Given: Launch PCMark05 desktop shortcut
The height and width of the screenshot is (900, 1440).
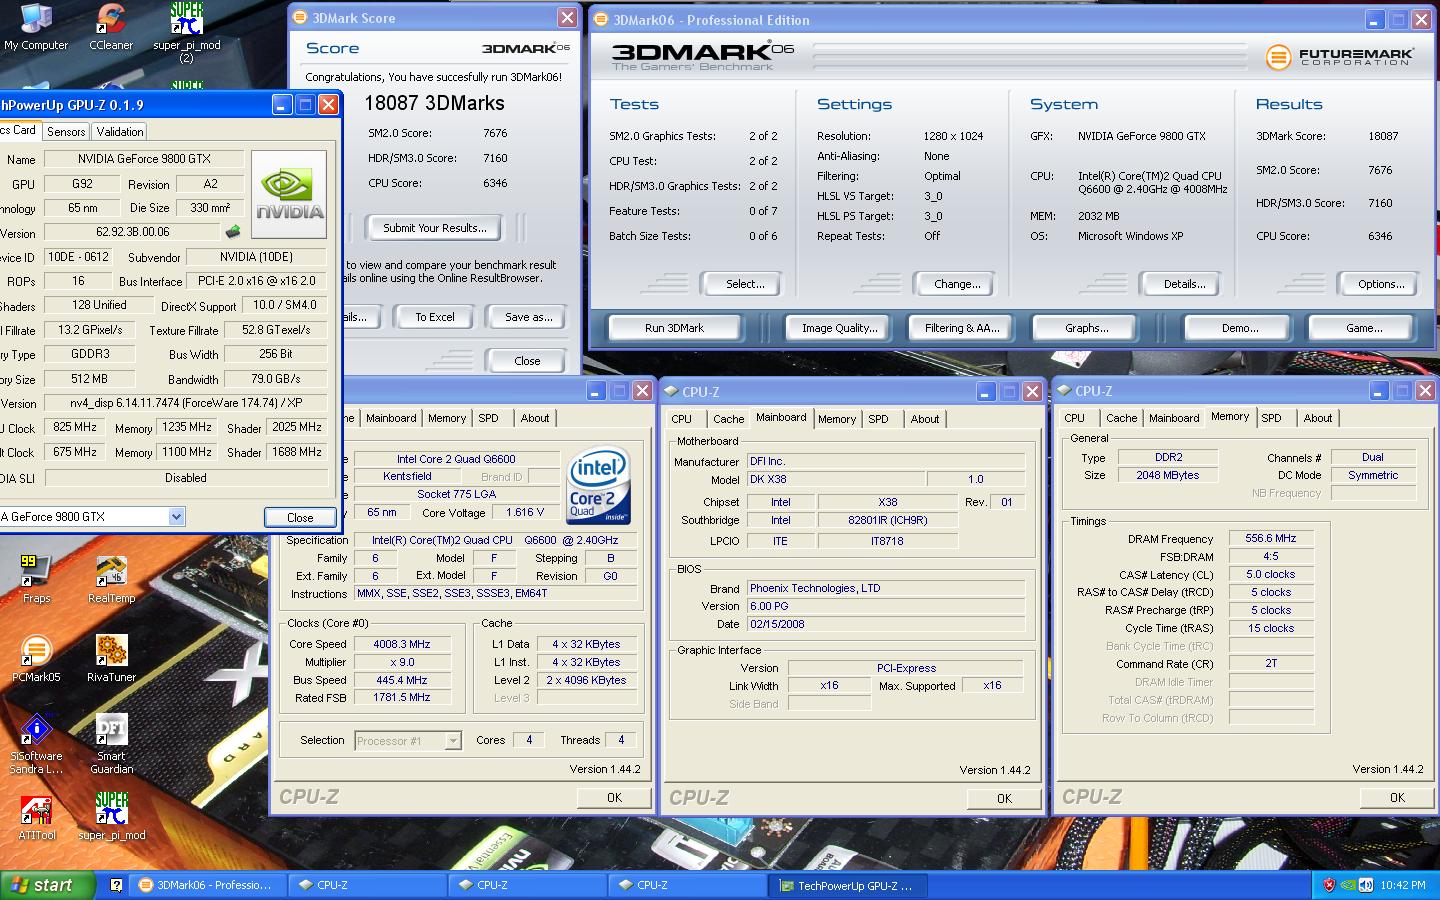Looking at the screenshot, I should [x=36, y=659].
